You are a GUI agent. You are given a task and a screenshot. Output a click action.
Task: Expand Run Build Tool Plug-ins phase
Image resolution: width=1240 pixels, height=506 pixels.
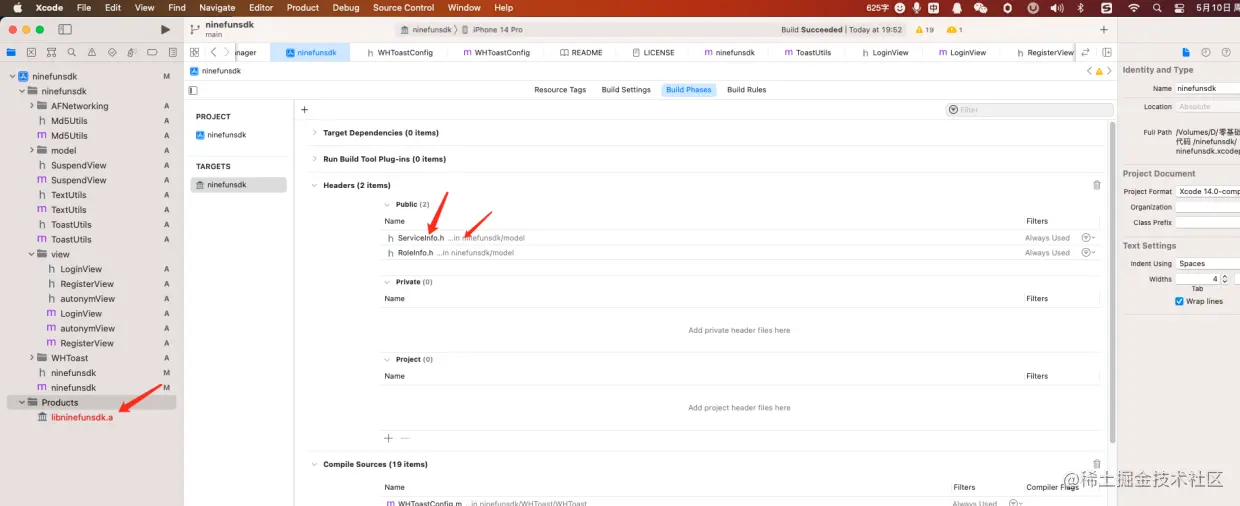coord(314,159)
